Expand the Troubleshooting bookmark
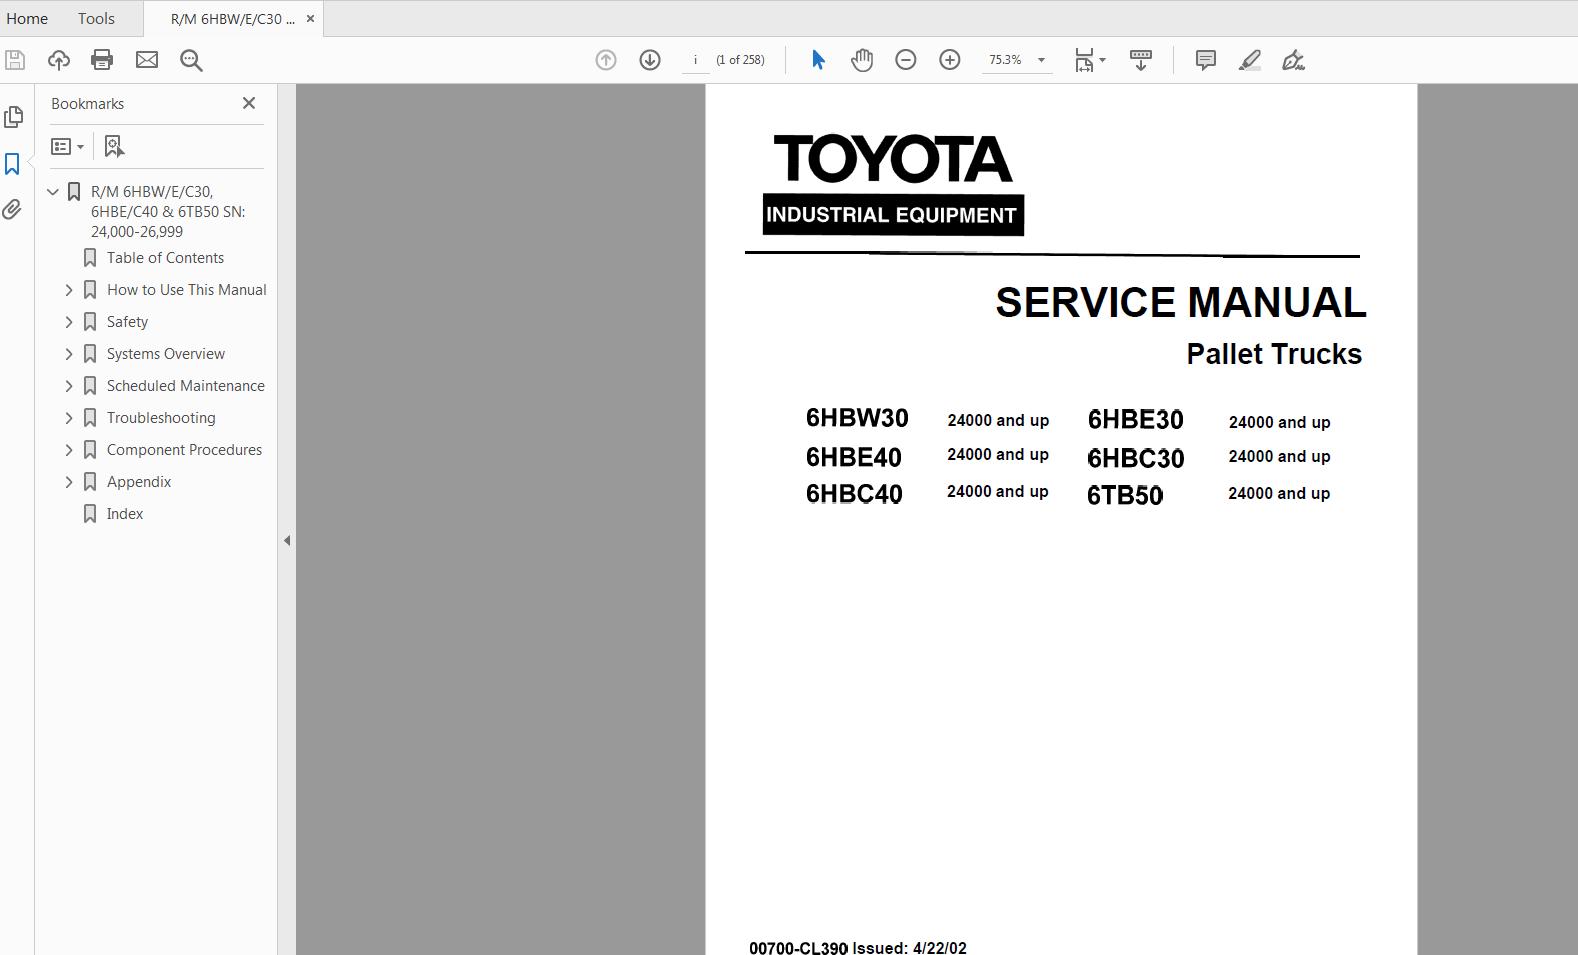The width and height of the screenshot is (1578, 955). (x=69, y=418)
